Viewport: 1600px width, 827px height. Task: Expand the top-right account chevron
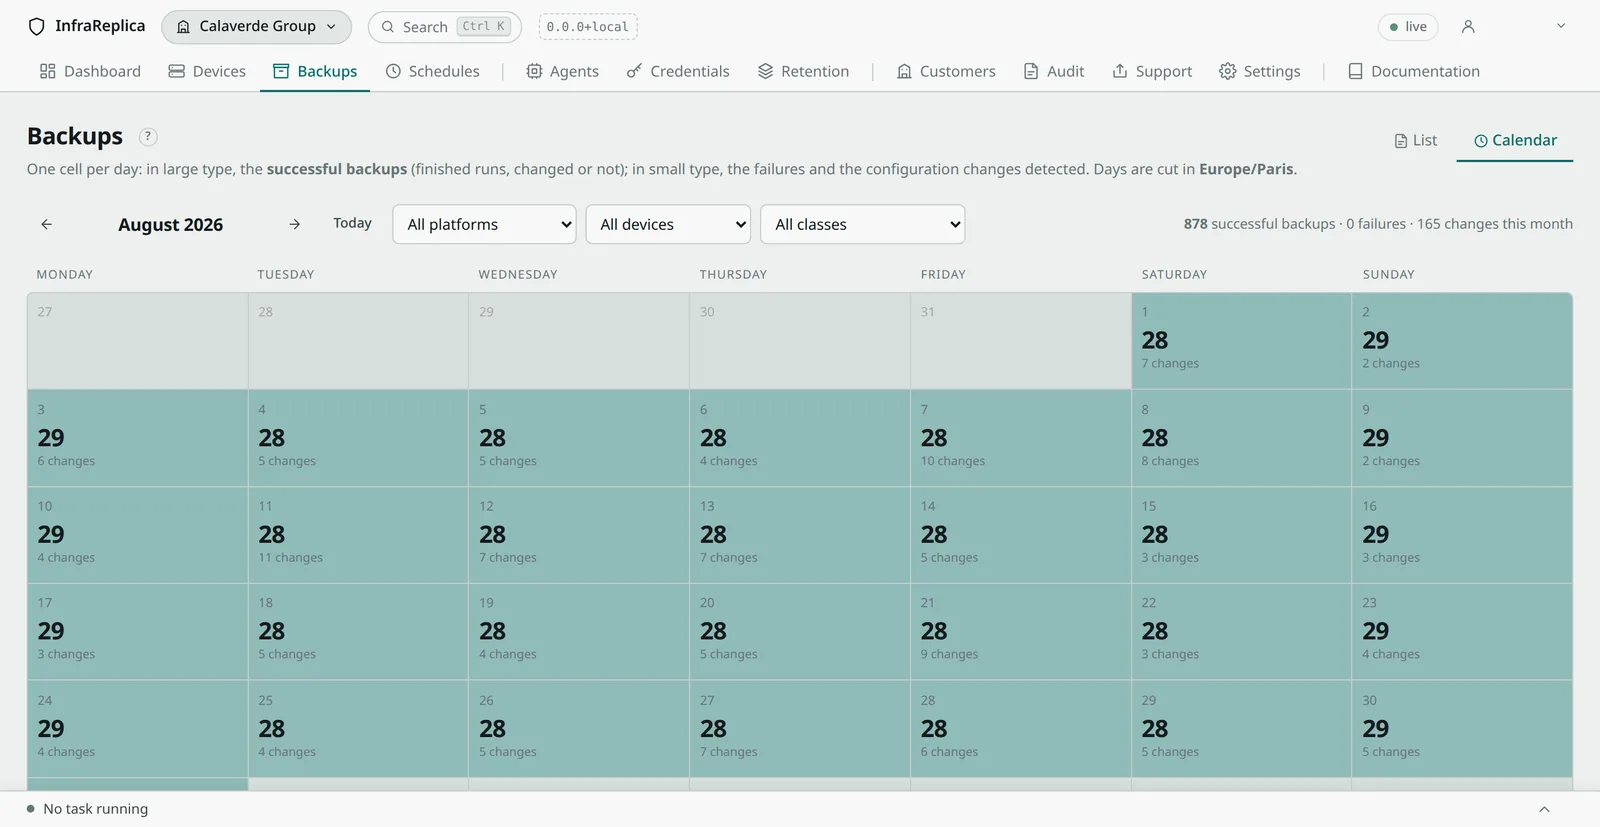(x=1561, y=26)
